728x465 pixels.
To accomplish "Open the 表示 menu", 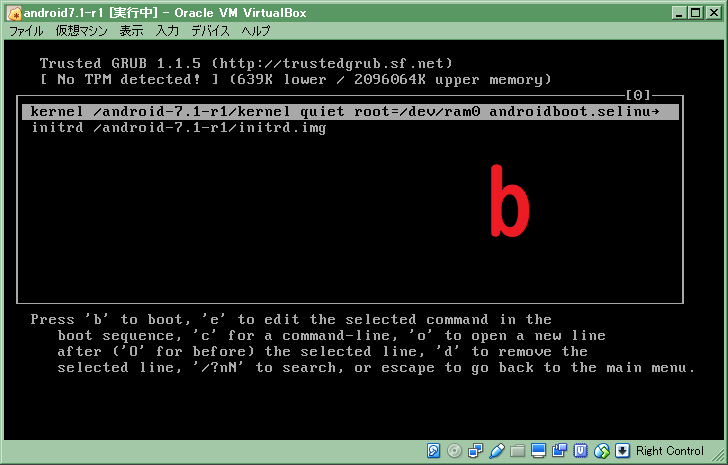I will click(x=131, y=31).
